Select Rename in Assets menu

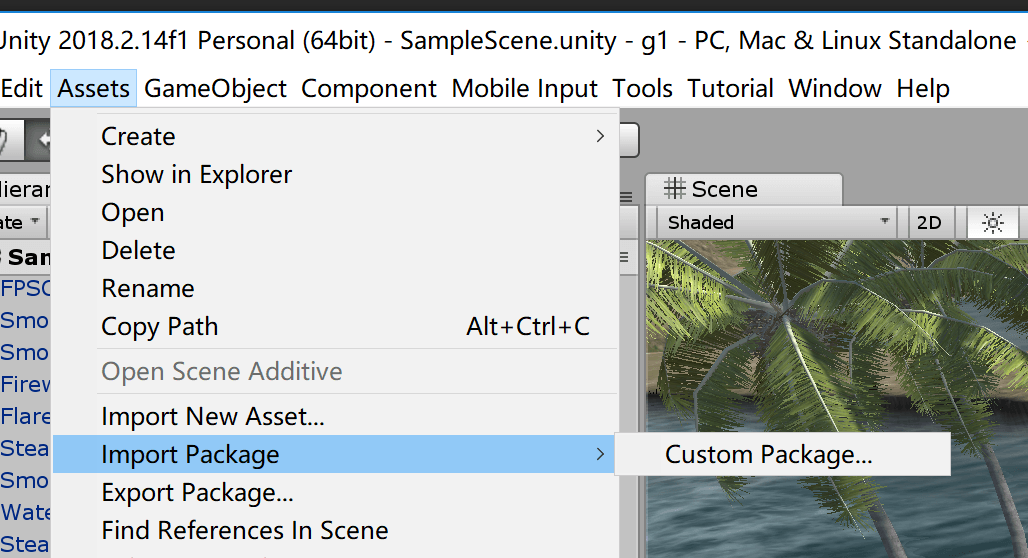[x=148, y=289]
